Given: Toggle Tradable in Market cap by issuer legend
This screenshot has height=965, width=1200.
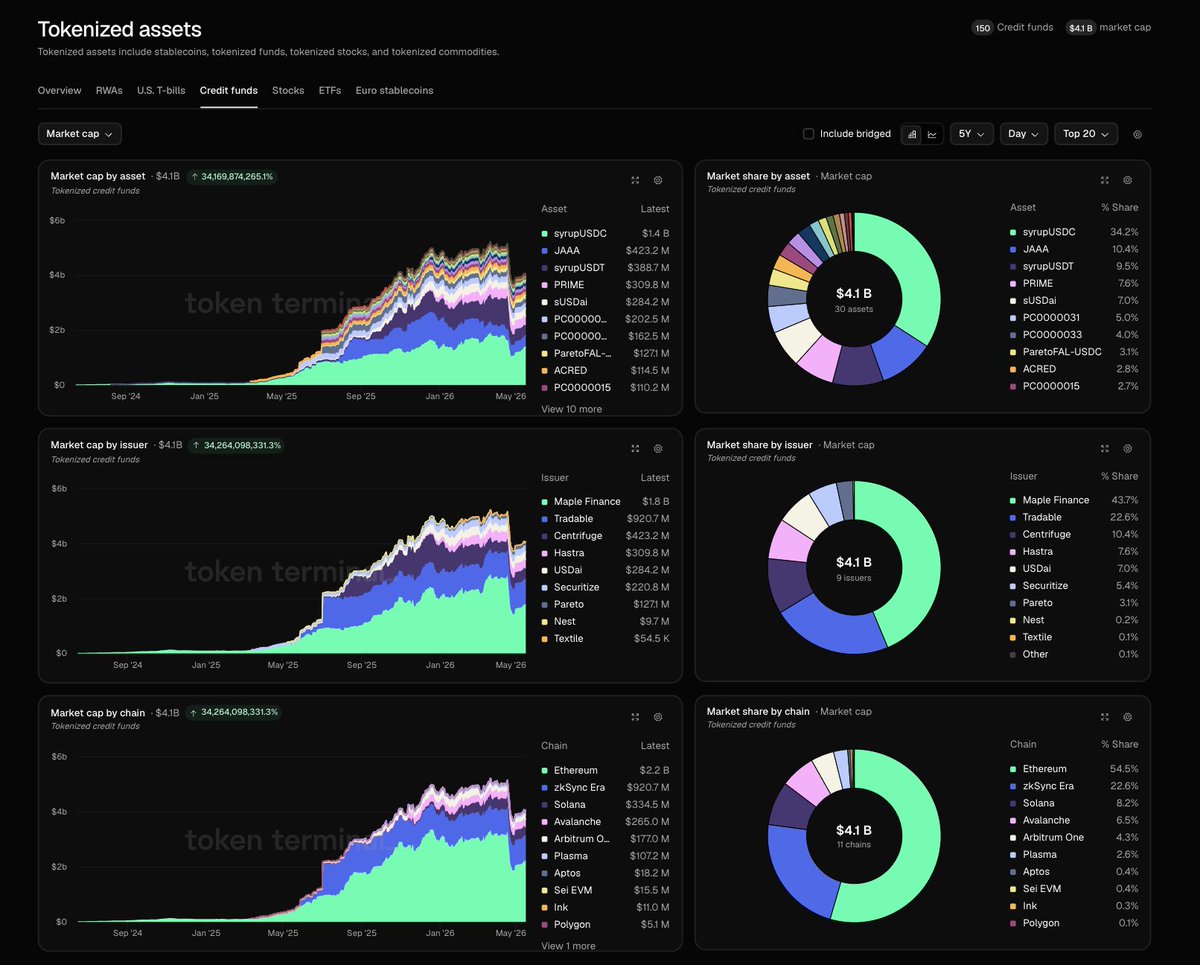Looking at the screenshot, I should [x=605, y=519].
